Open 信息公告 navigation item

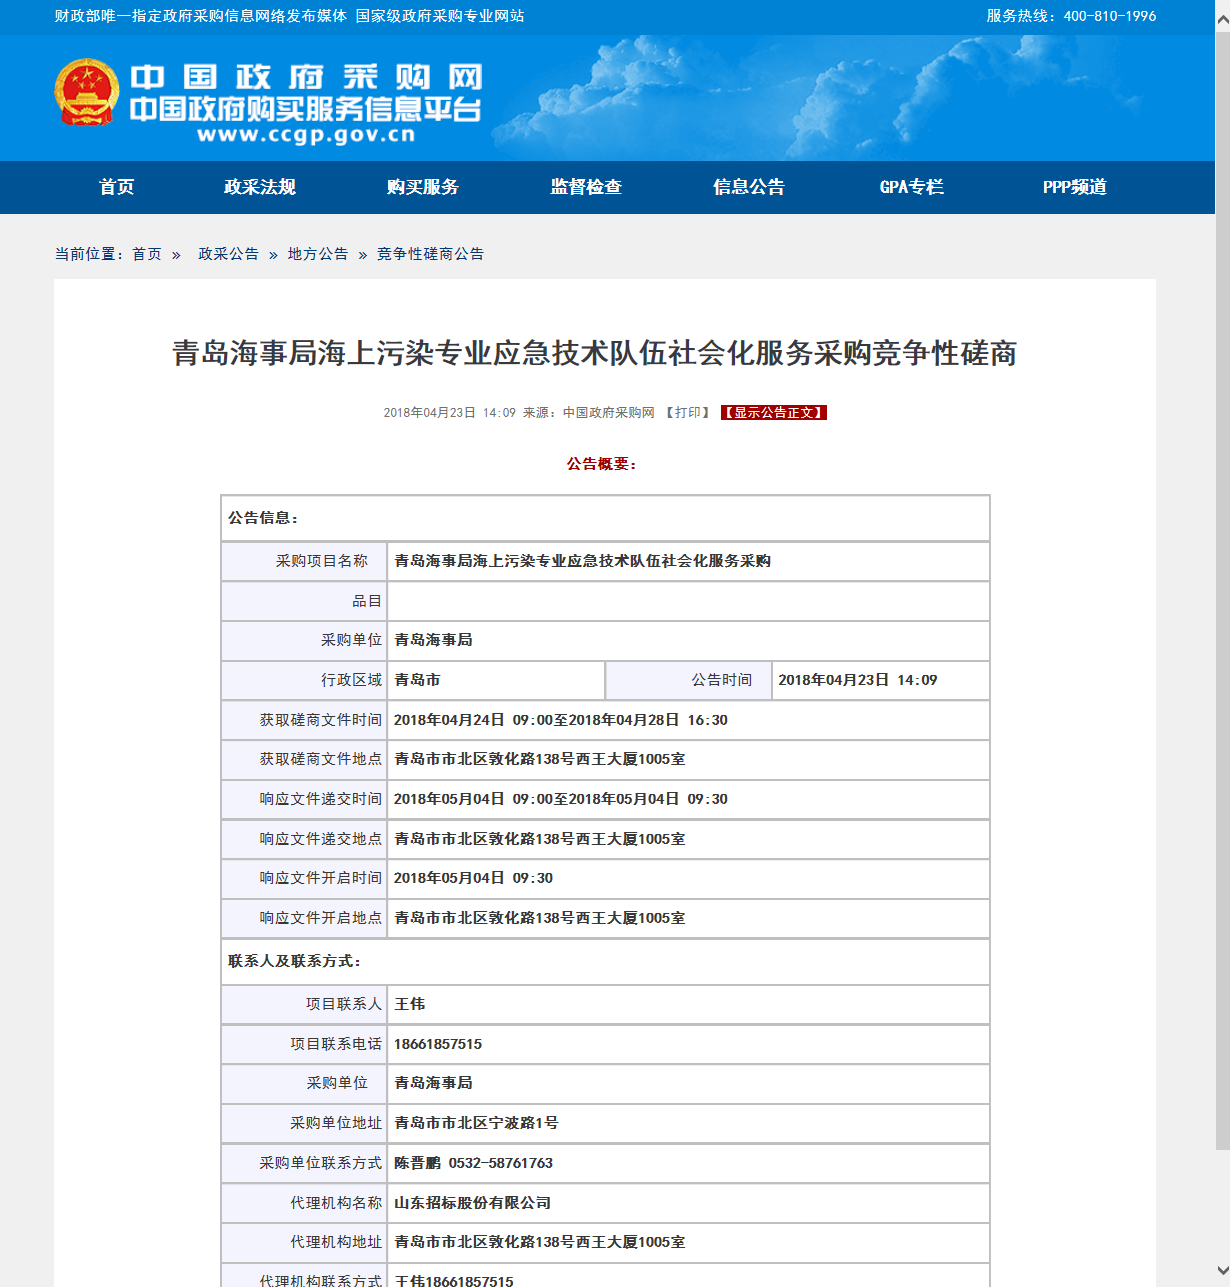pos(749,187)
